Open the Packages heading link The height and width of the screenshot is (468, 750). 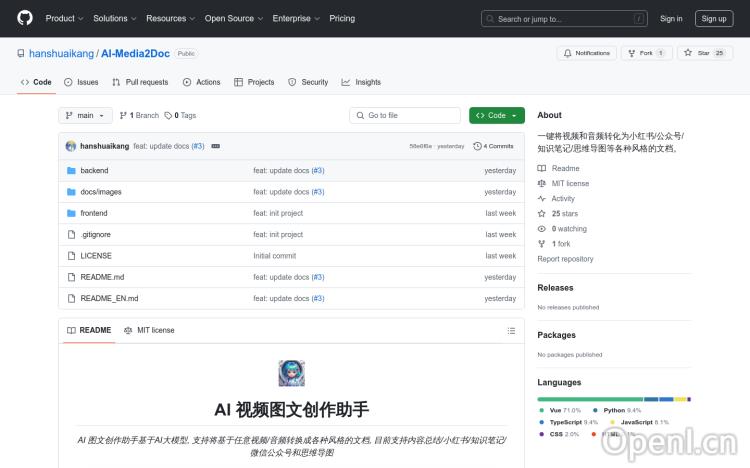(556, 335)
